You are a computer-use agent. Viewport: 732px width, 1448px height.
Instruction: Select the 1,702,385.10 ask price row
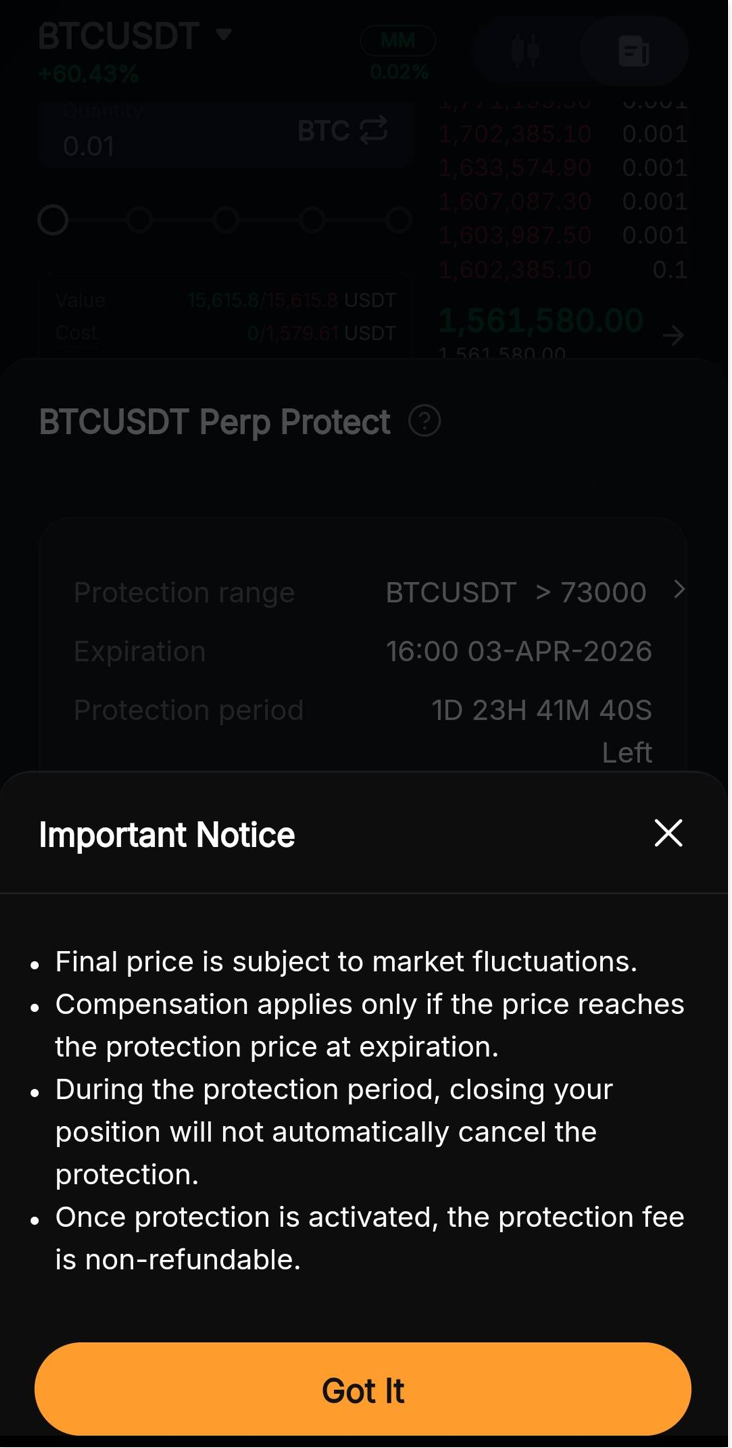coord(515,134)
